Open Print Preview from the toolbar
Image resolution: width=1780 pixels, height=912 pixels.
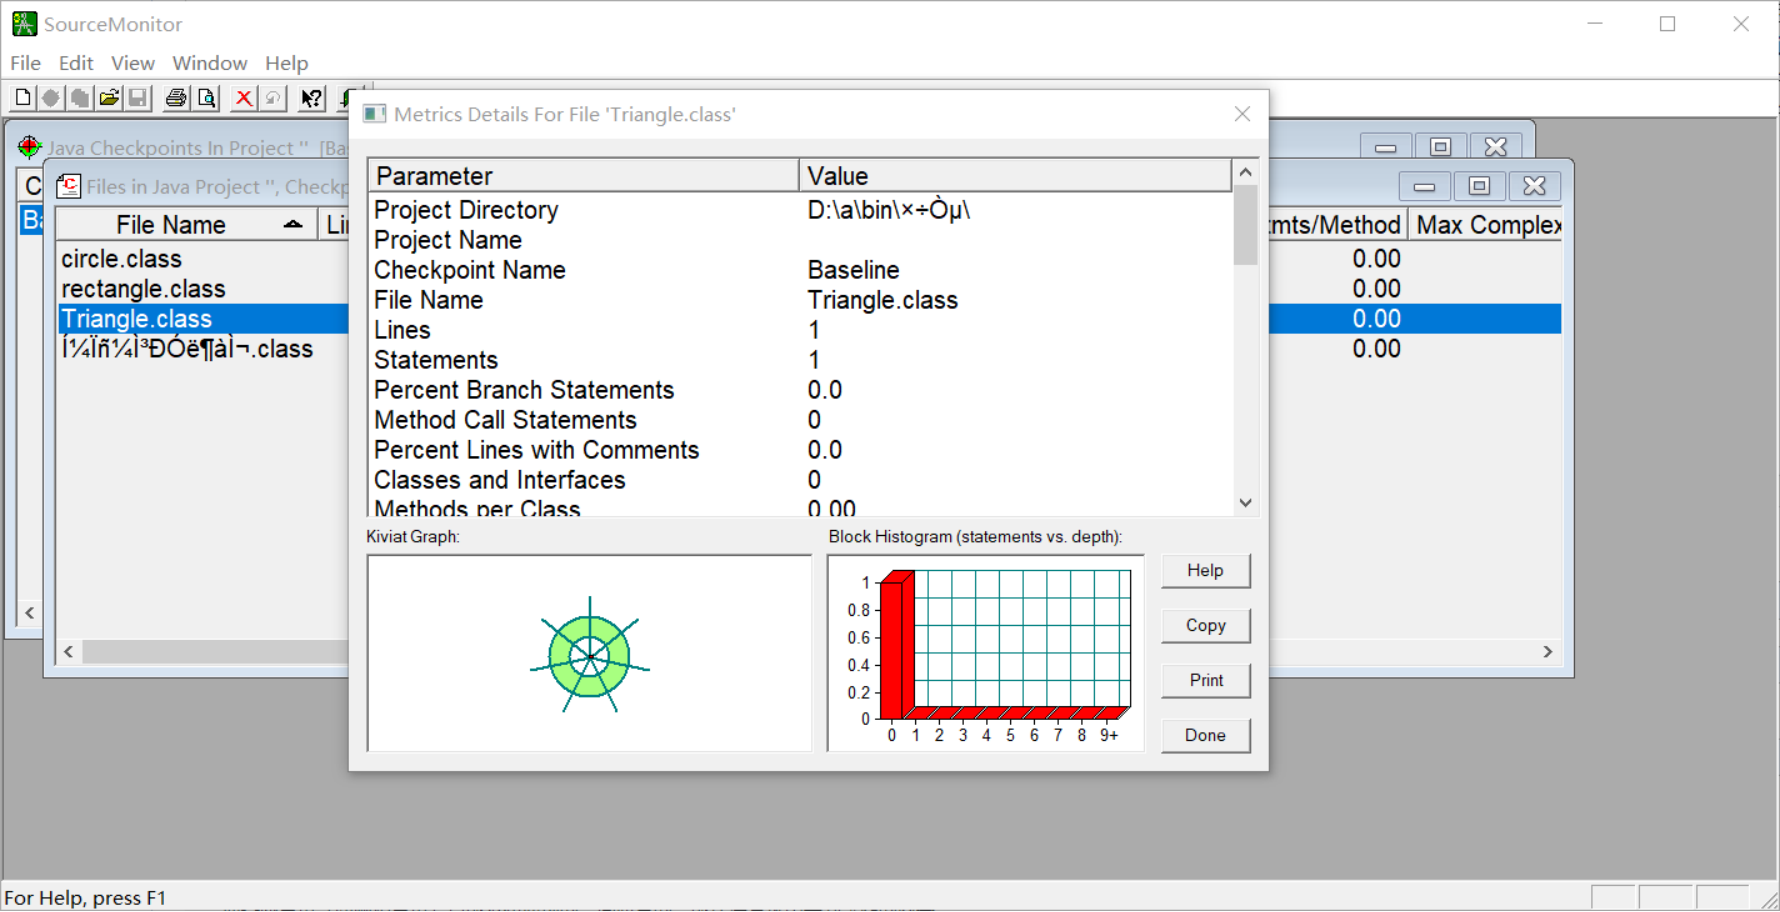(206, 98)
